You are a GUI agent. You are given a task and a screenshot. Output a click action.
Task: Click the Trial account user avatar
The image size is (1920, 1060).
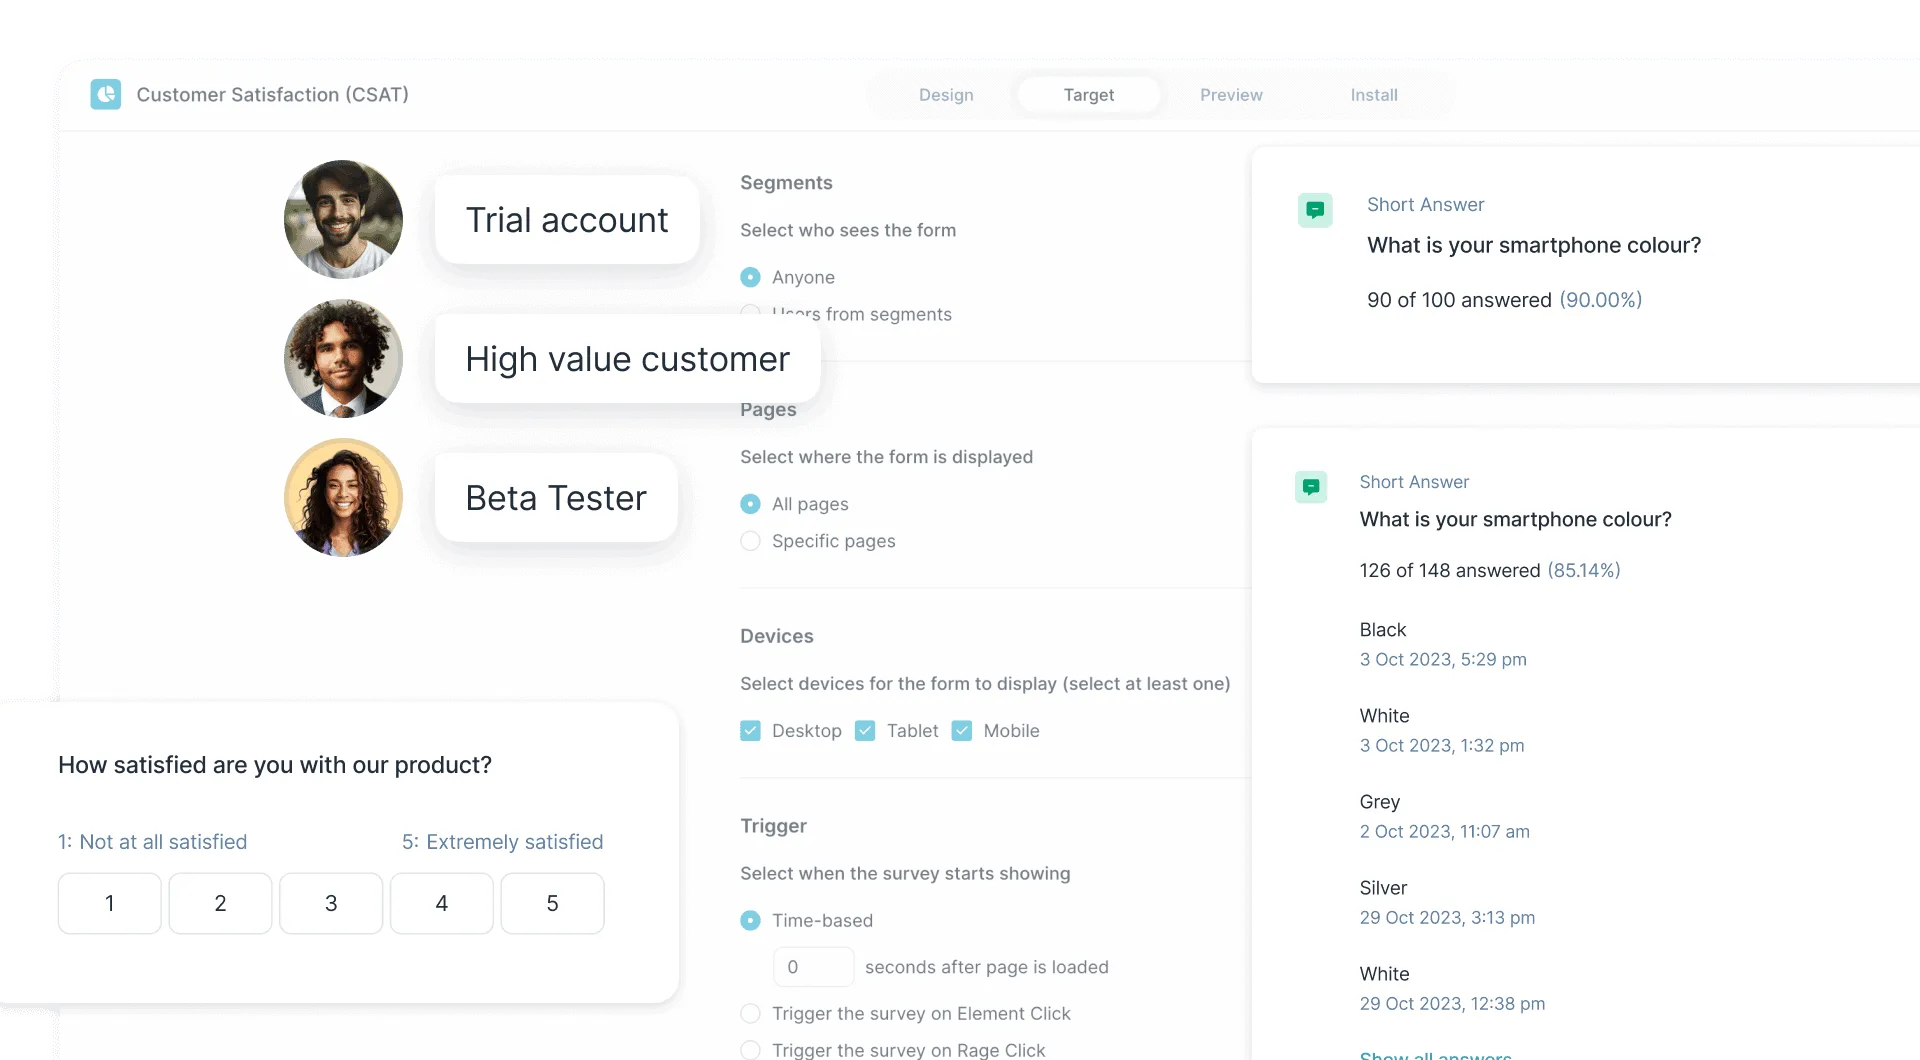pyautogui.click(x=342, y=219)
